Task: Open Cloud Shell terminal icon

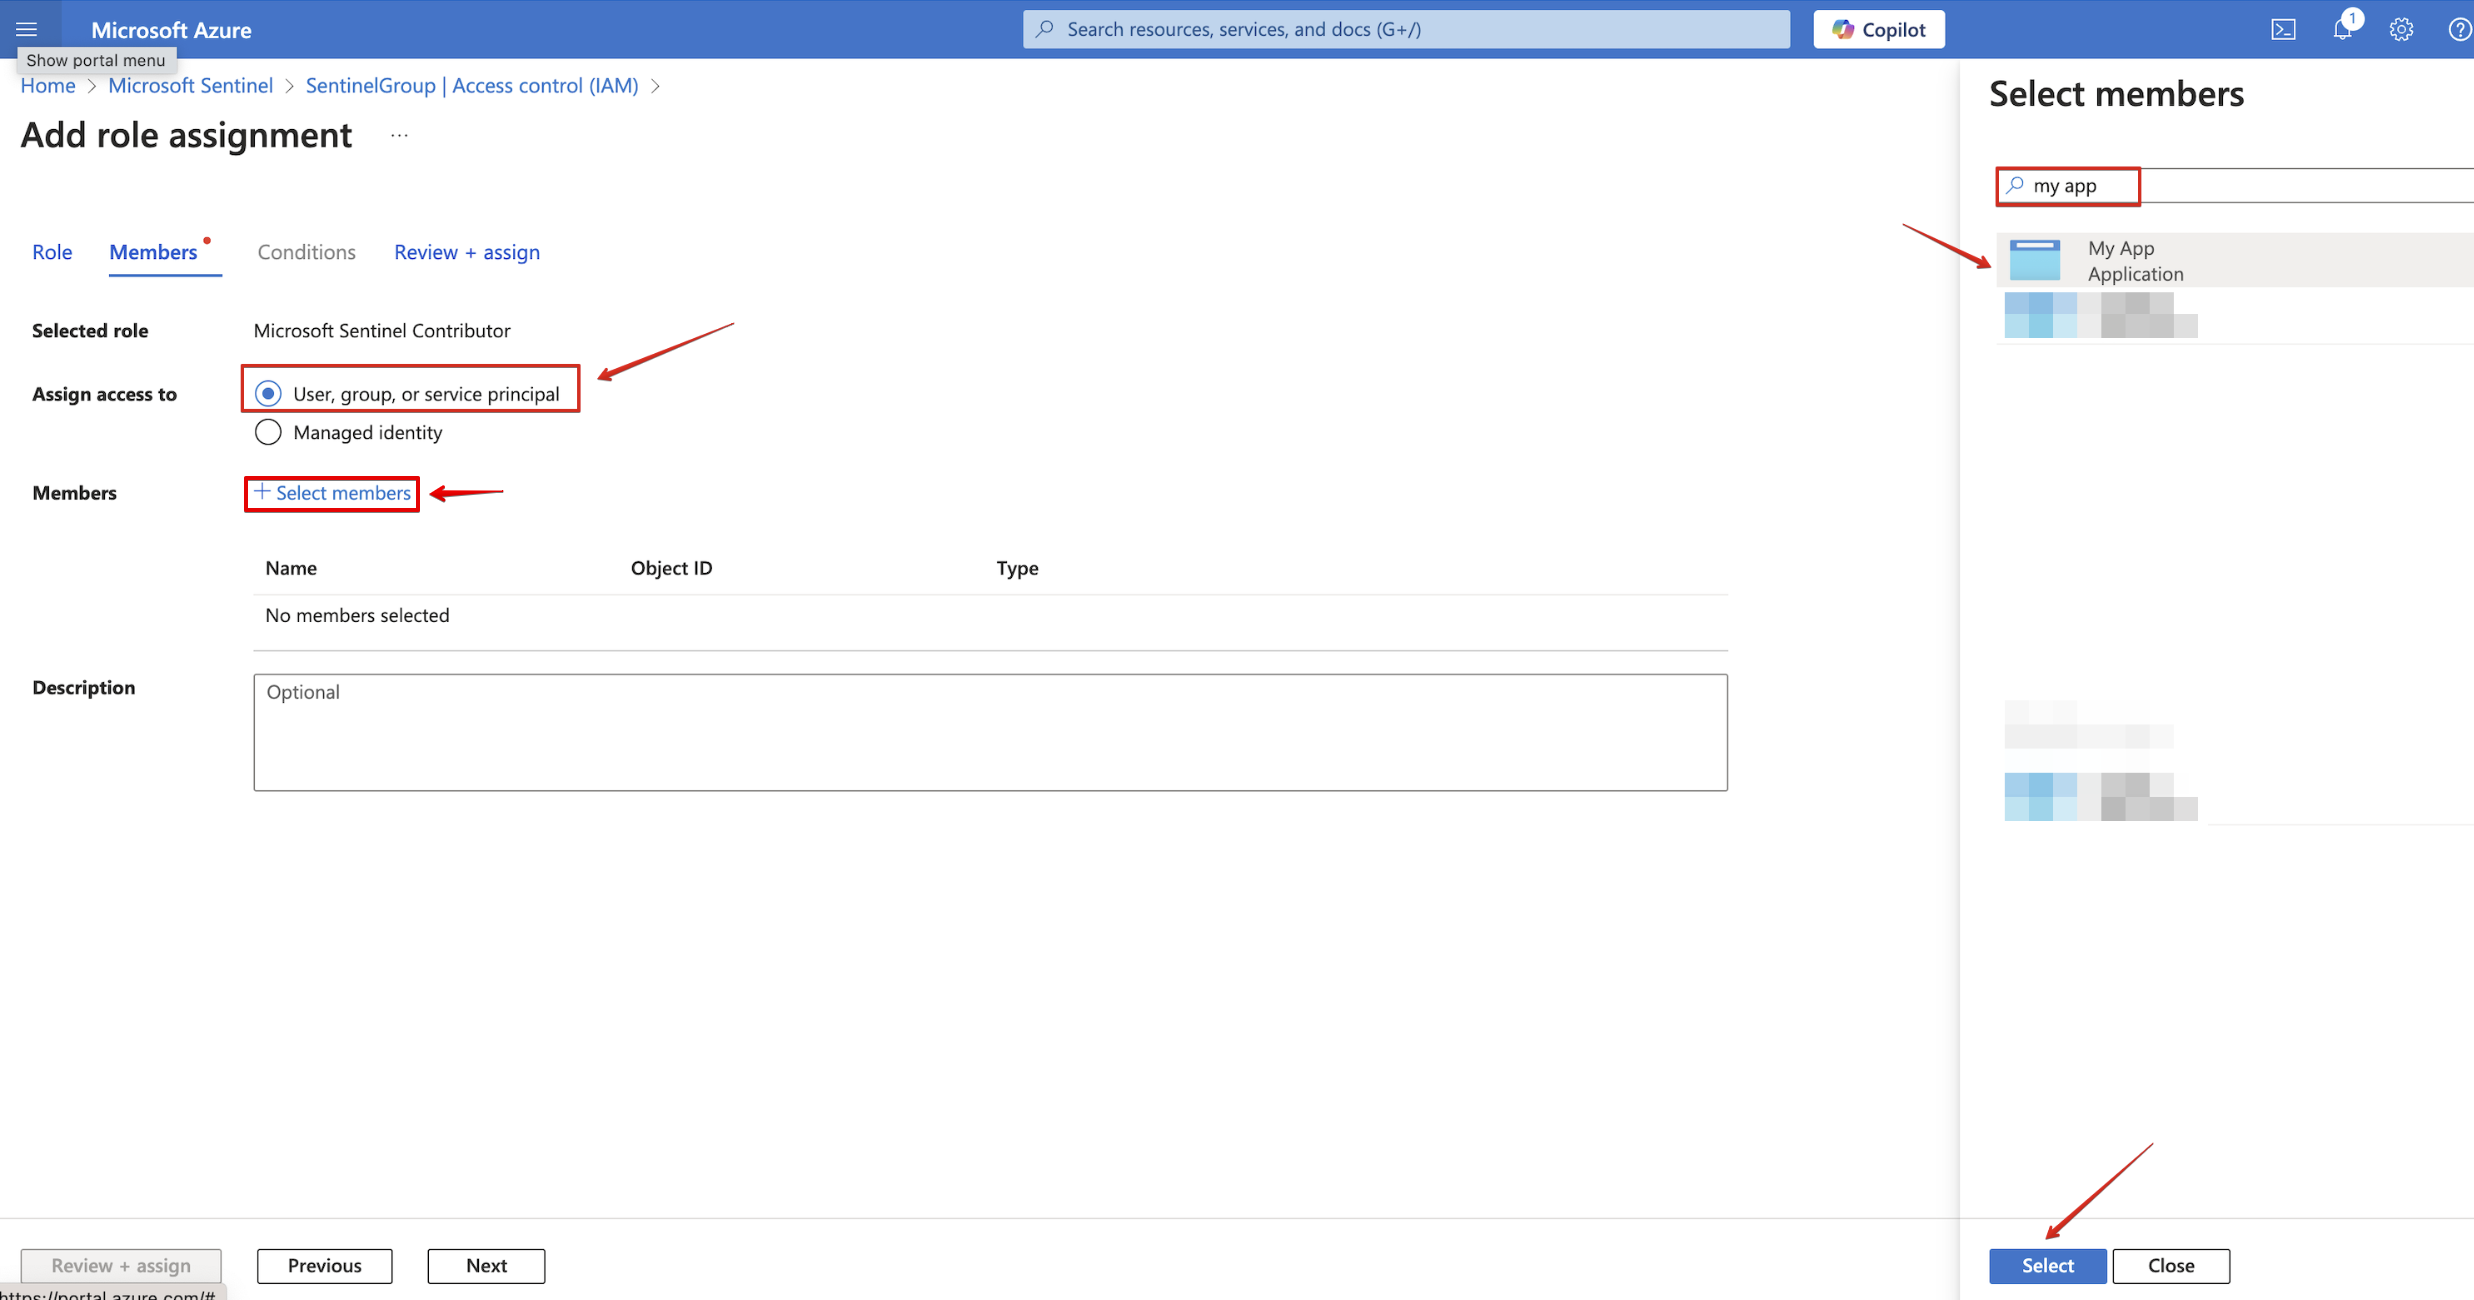Action: tap(2283, 29)
